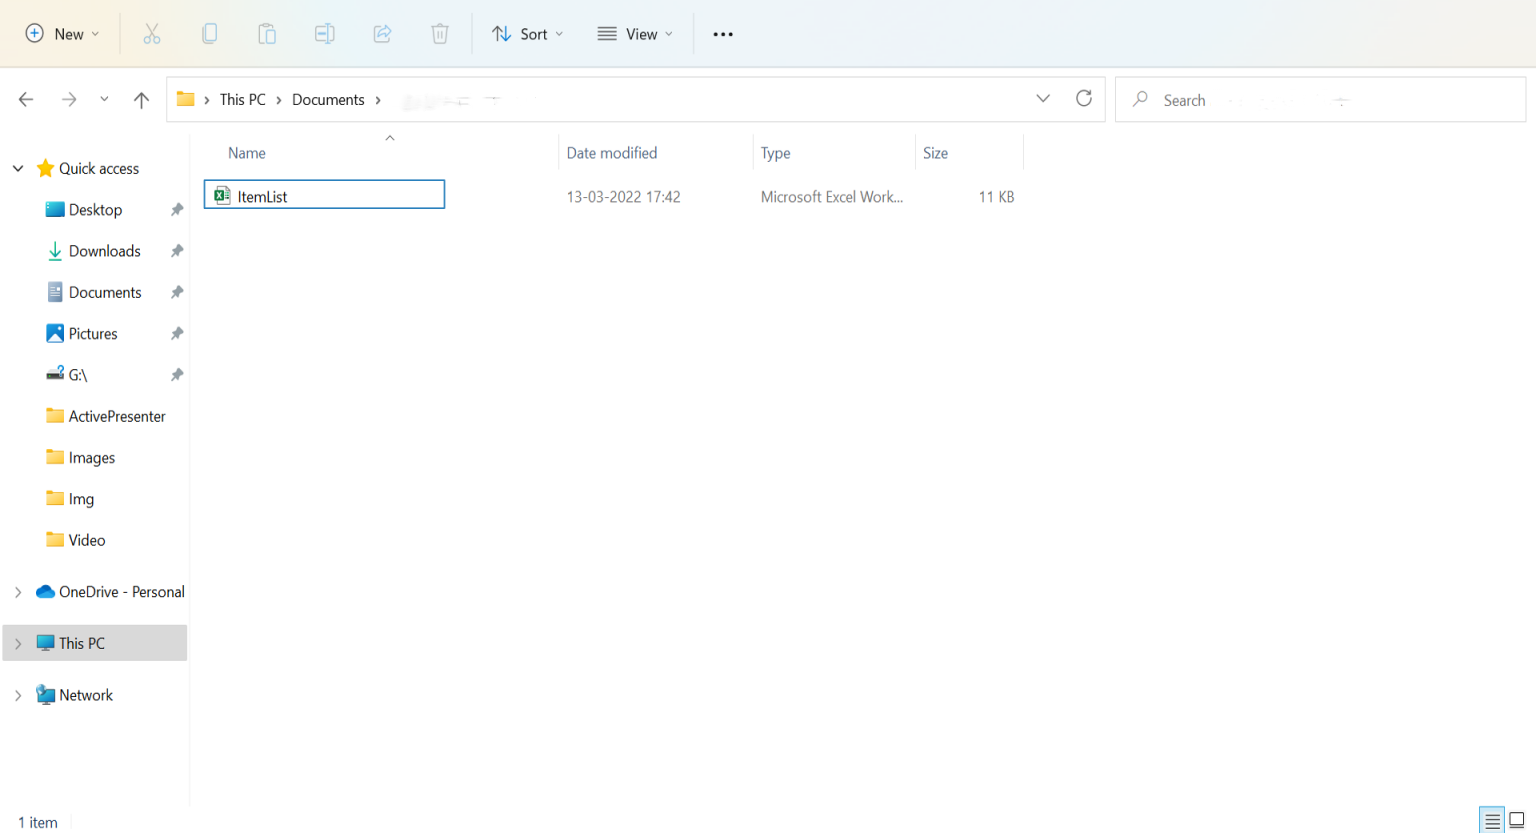
Task: Go back with the left arrow
Action: (x=26, y=99)
